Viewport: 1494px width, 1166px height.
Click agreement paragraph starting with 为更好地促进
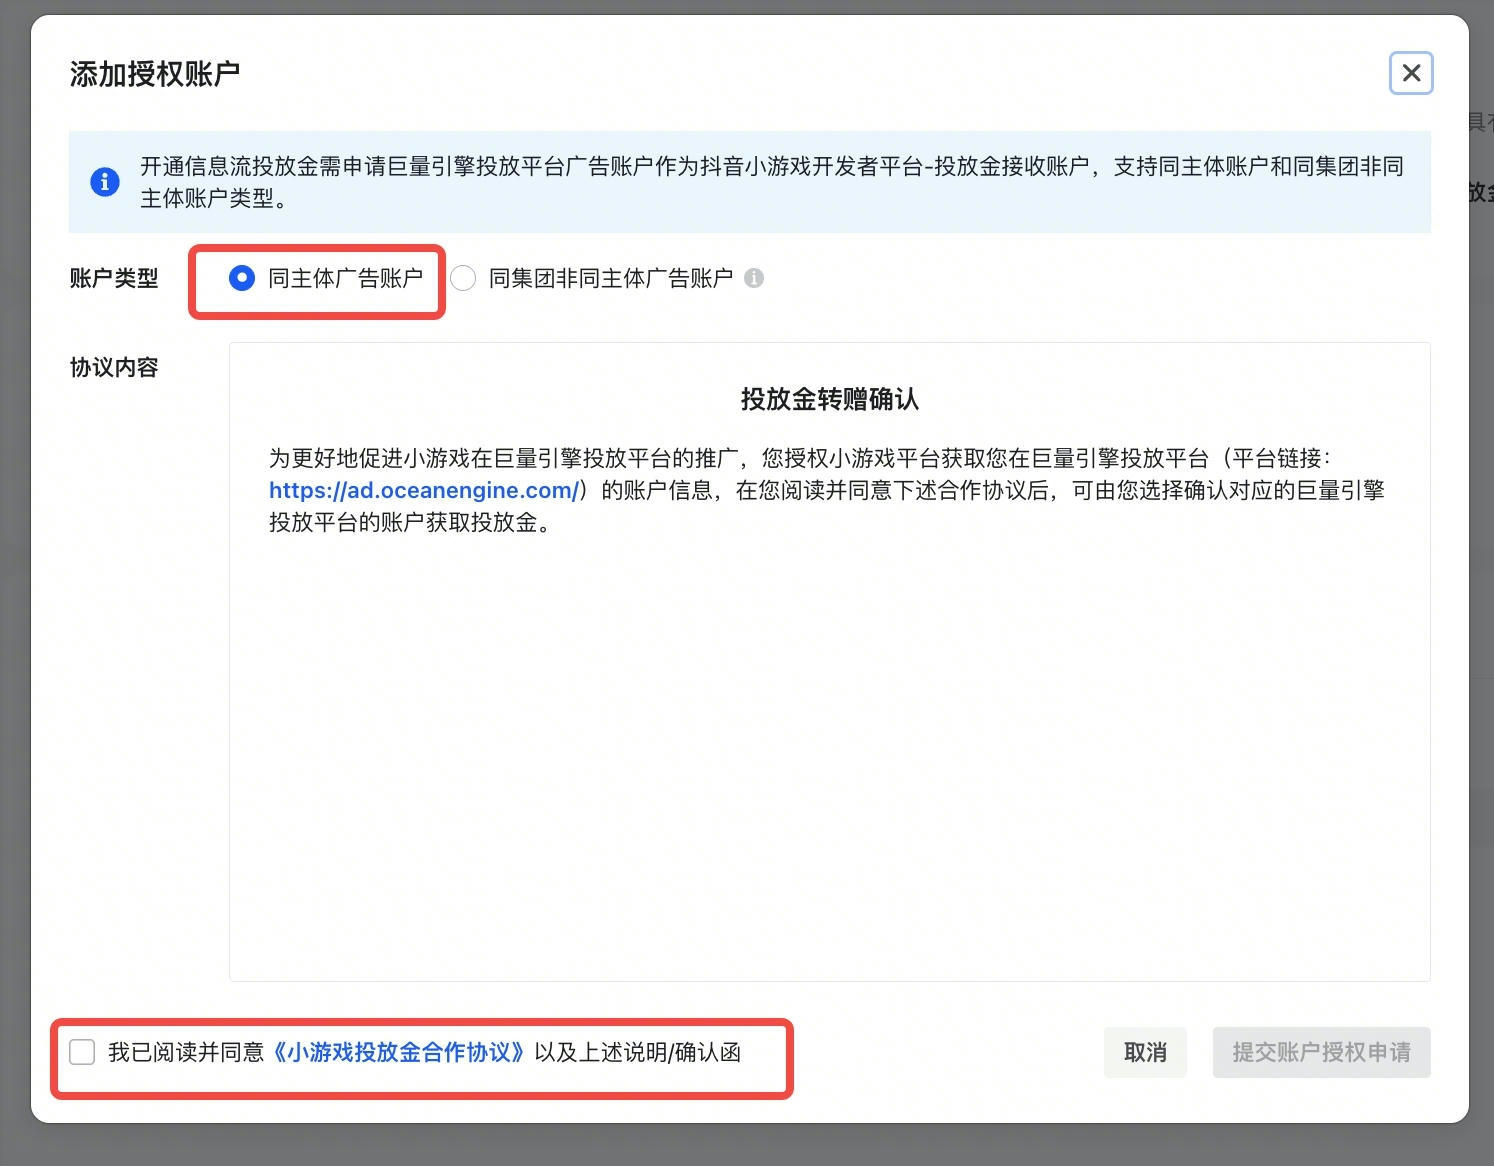coord(826,490)
